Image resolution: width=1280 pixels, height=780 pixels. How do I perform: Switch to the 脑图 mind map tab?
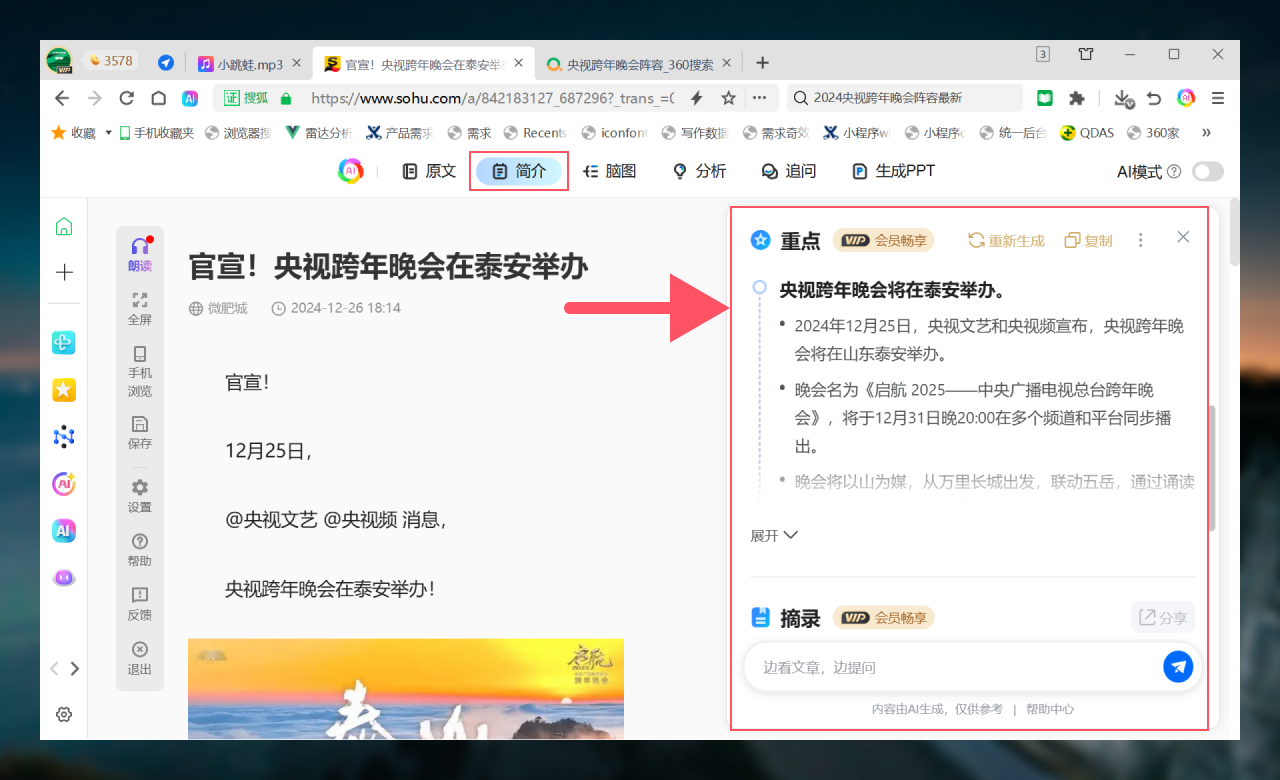coord(610,171)
